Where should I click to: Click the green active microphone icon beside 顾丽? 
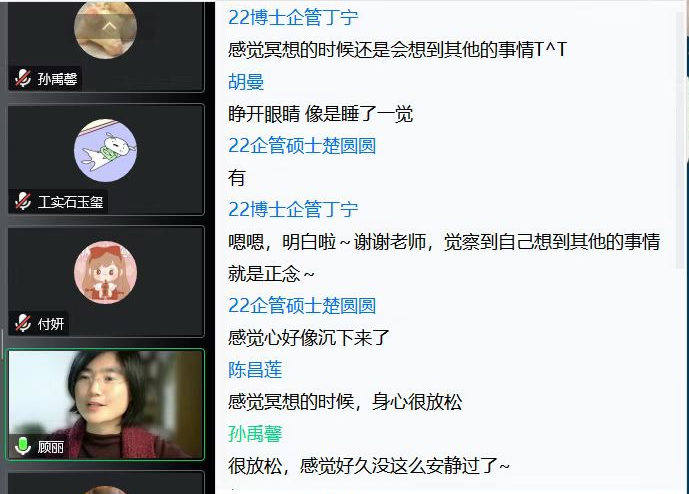coord(22,446)
